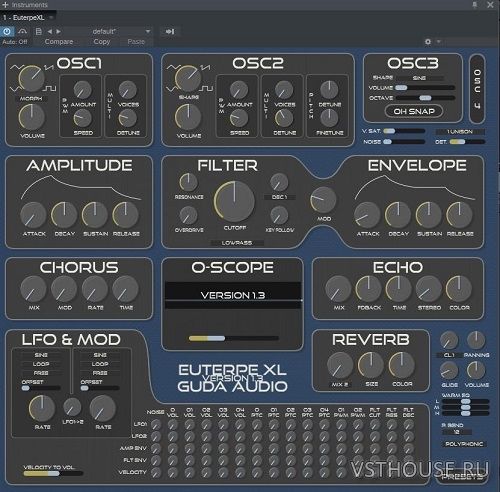500x492 pixels.
Task: Click OSC2 triangle wave icon
Action: pyautogui.click(x=172, y=89)
